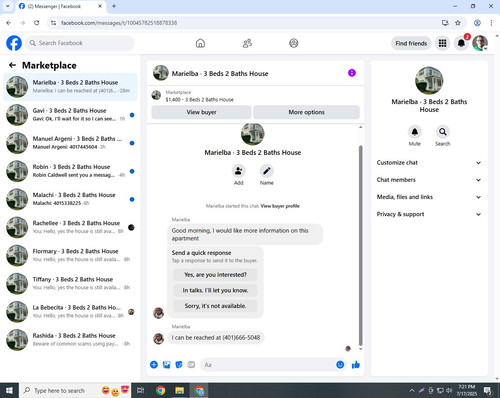Open the notifications bell with badge
This screenshot has width=500, height=398.
[x=461, y=43]
